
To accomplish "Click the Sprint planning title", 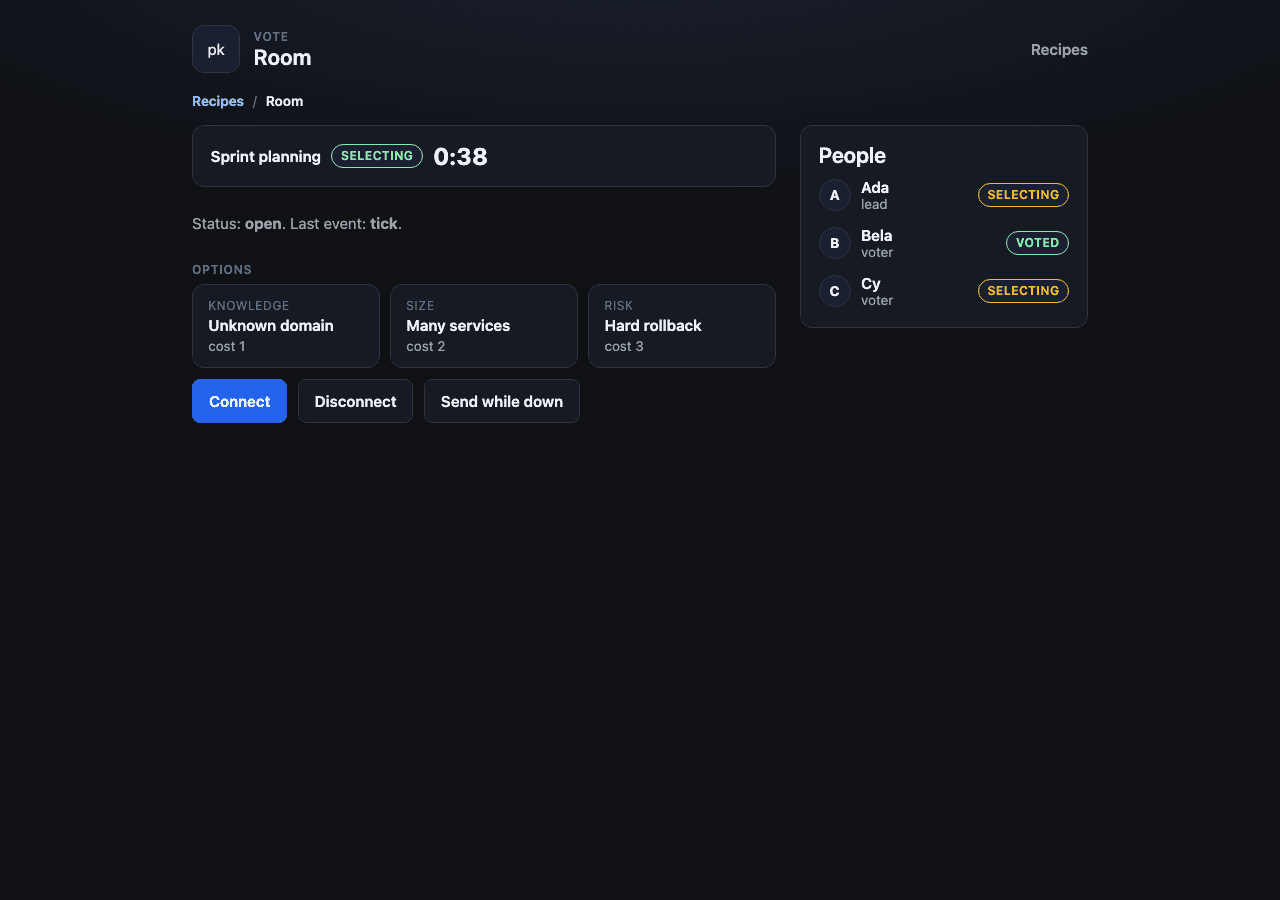I will click(265, 156).
